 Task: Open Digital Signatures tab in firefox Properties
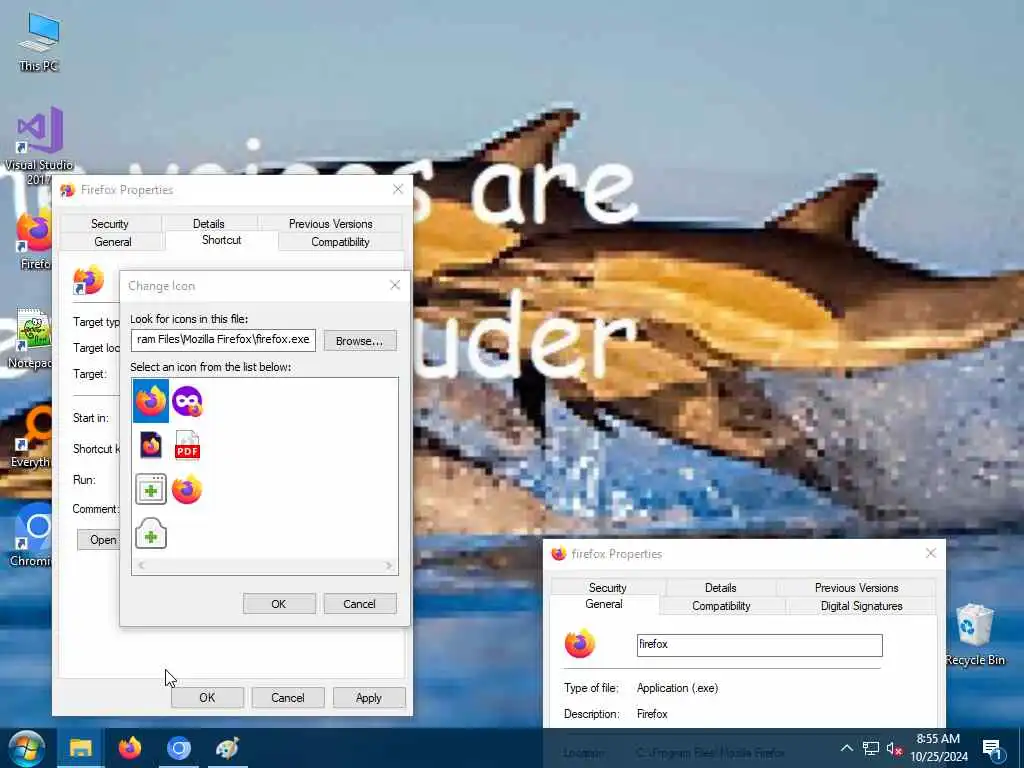pos(861,606)
